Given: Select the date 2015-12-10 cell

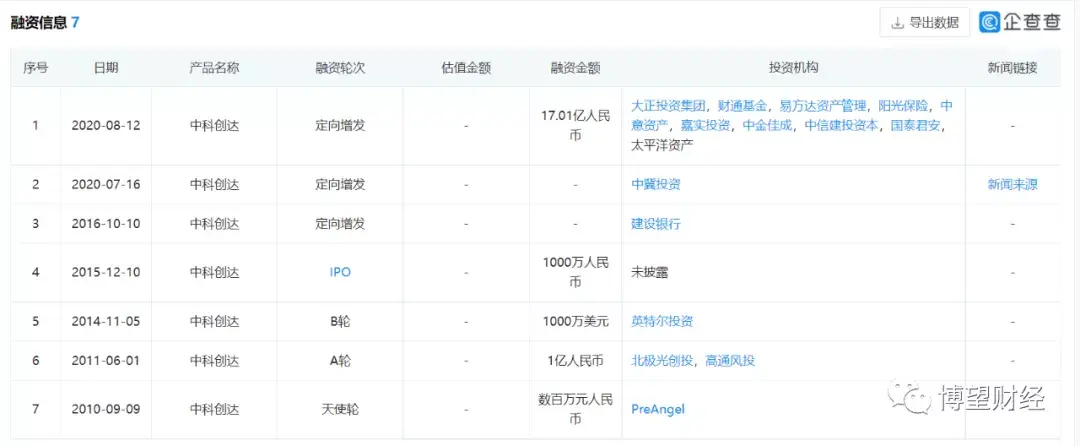Looking at the screenshot, I should point(106,273).
